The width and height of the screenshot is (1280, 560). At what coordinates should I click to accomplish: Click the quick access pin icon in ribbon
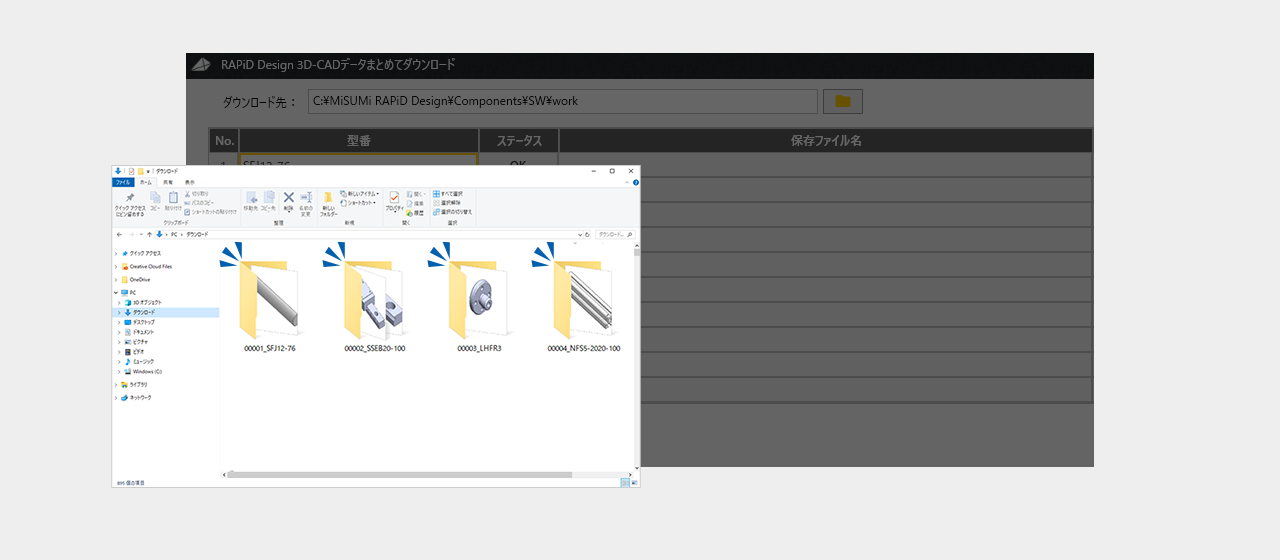click(x=129, y=198)
